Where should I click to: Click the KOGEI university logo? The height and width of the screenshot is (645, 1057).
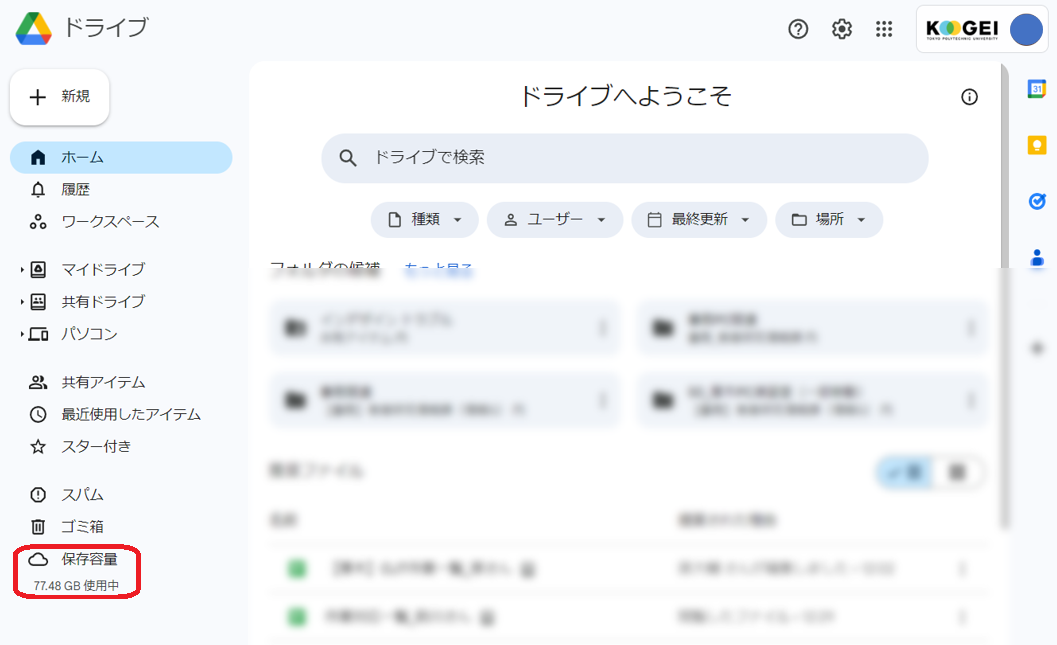pos(962,29)
